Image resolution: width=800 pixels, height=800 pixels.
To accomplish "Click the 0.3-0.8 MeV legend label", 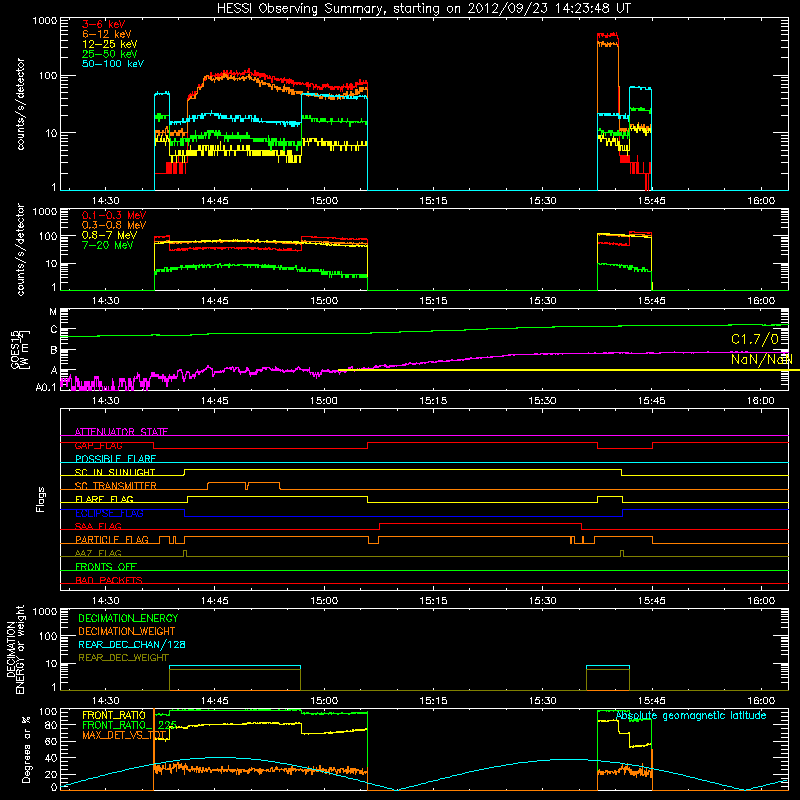I will tap(114, 225).
